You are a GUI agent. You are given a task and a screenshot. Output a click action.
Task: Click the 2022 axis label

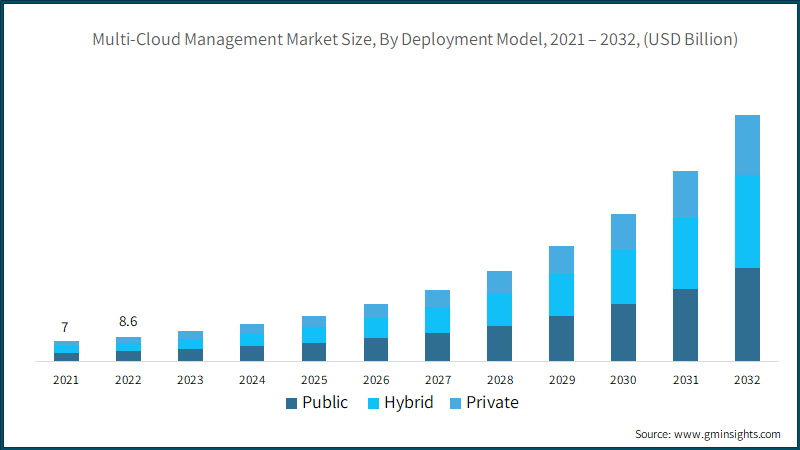(128, 380)
